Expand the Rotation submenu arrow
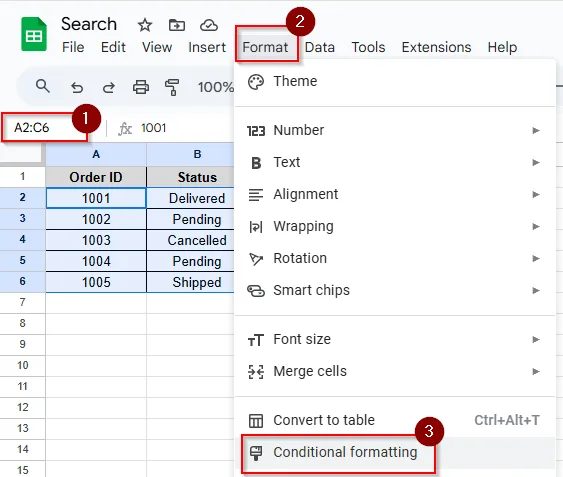The height and width of the screenshot is (477, 563). point(536,258)
